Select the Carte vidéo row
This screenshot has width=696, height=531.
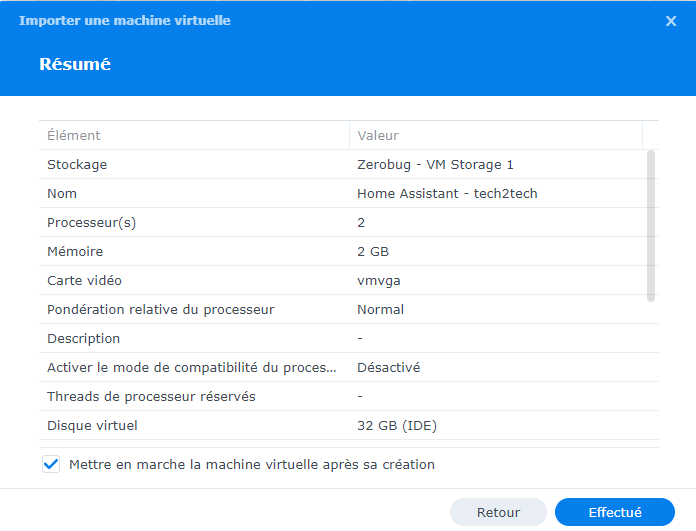(349, 280)
